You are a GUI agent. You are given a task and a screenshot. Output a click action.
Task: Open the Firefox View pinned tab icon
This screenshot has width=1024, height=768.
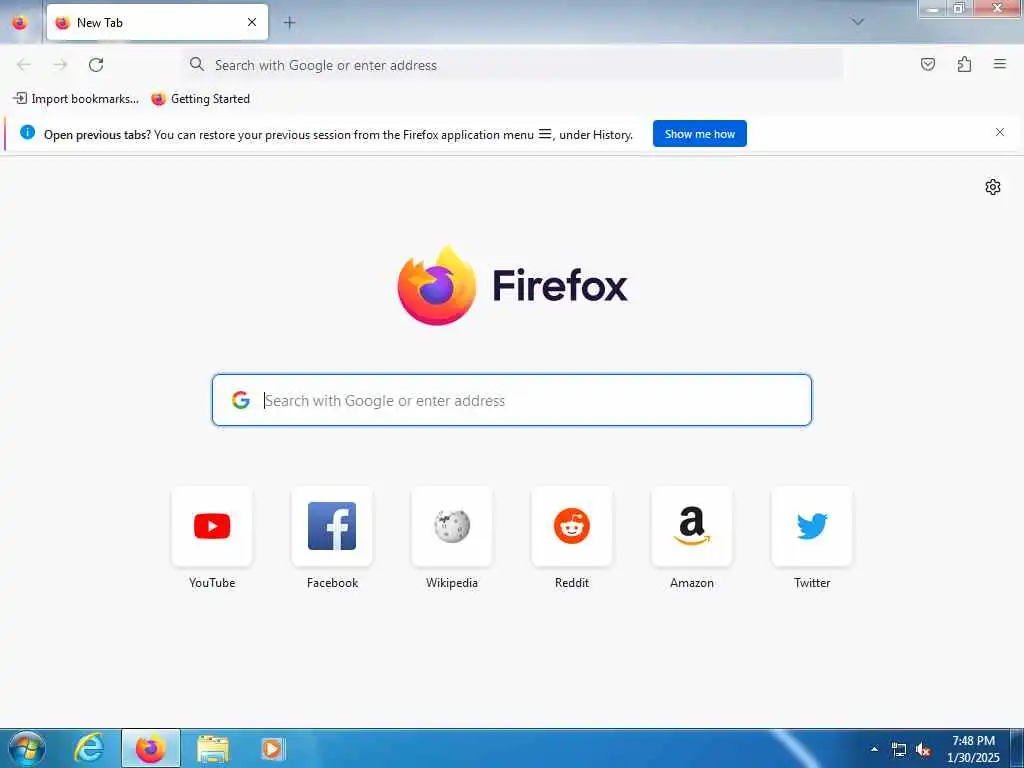click(20, 22)
